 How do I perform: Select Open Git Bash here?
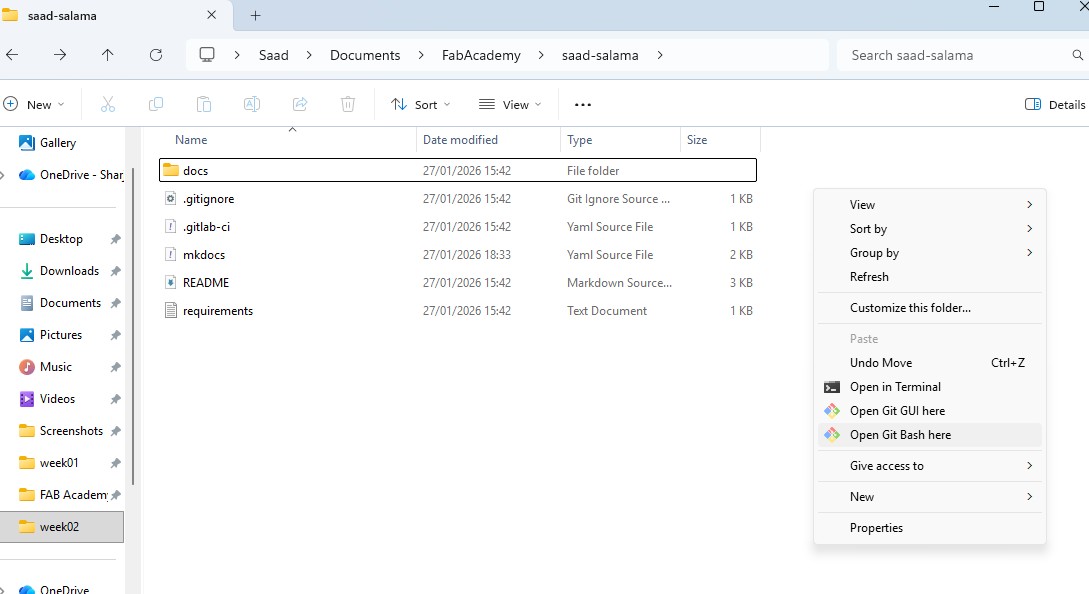click(x=930, y=435)
